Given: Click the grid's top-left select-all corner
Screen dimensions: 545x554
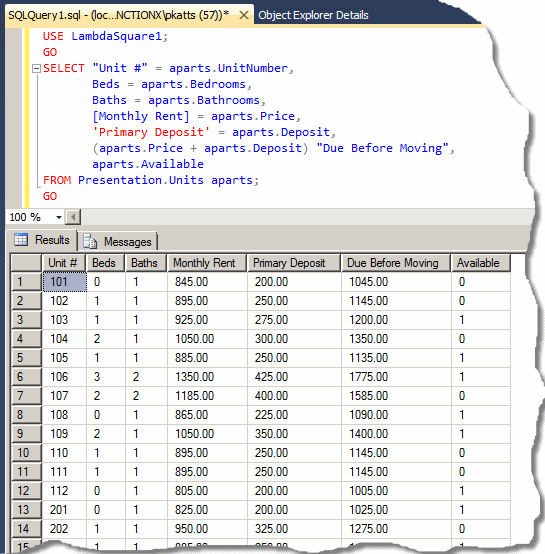Looking at the screenshot, I should (26, 263).
